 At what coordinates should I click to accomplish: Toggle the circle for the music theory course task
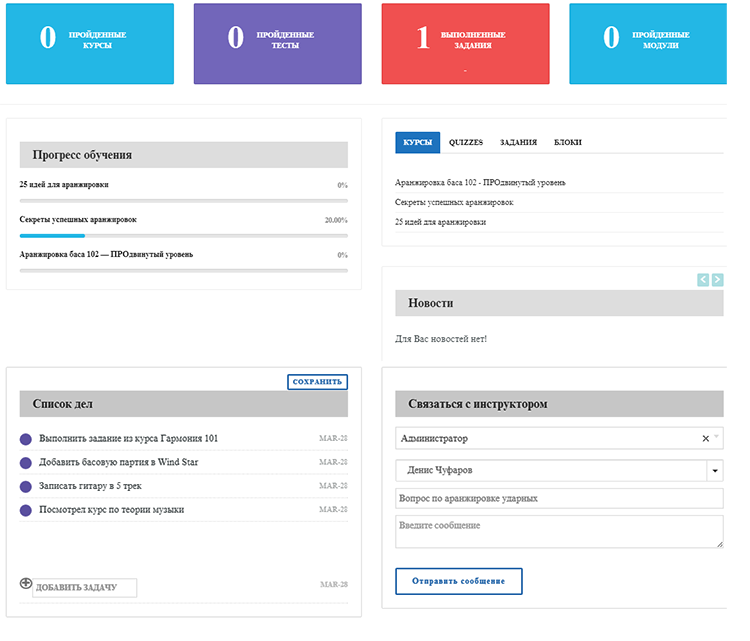tap(26, 511)
